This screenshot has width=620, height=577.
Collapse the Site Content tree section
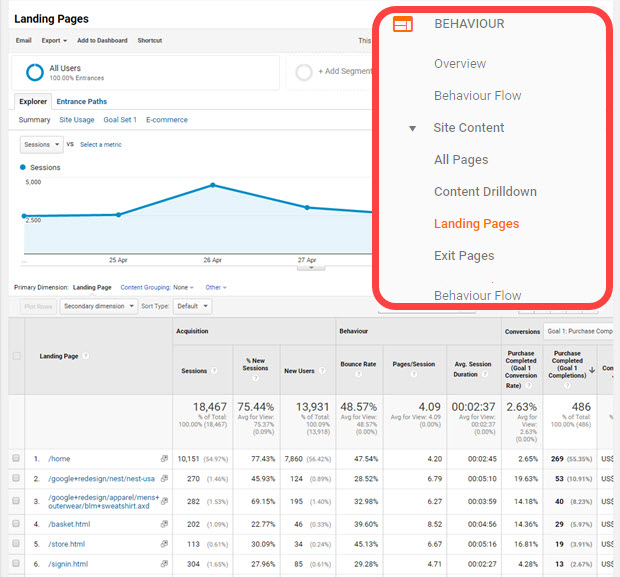pos(412,128)
